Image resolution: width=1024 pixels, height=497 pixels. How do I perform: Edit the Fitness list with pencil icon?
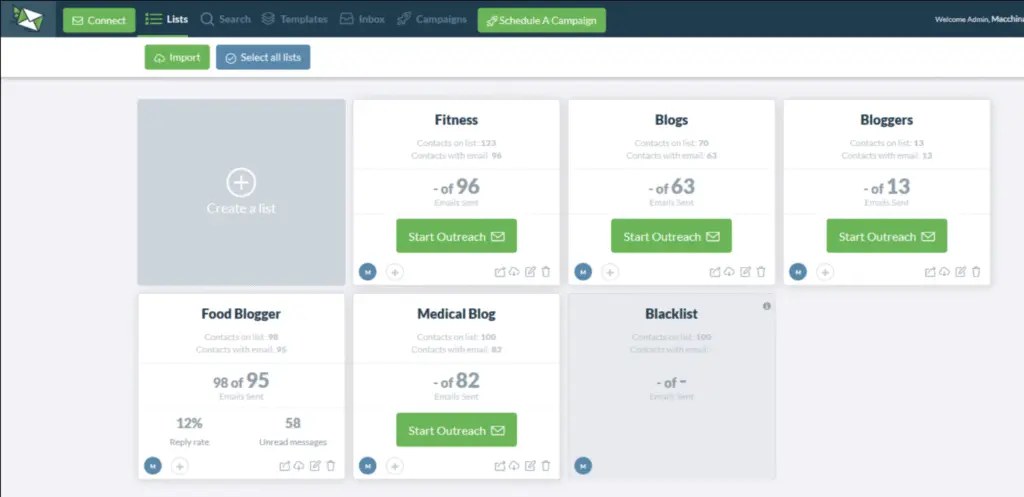click(530, 272)
